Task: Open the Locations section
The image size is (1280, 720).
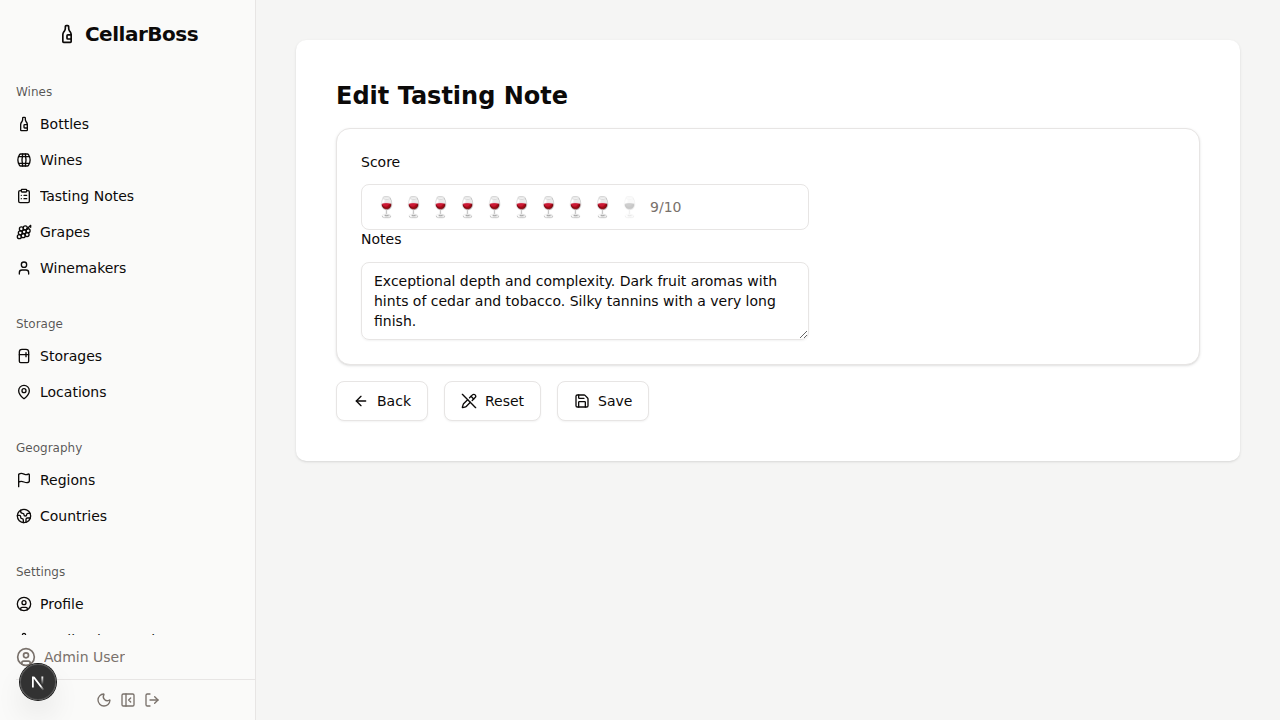Action: (x=72, y=392)
